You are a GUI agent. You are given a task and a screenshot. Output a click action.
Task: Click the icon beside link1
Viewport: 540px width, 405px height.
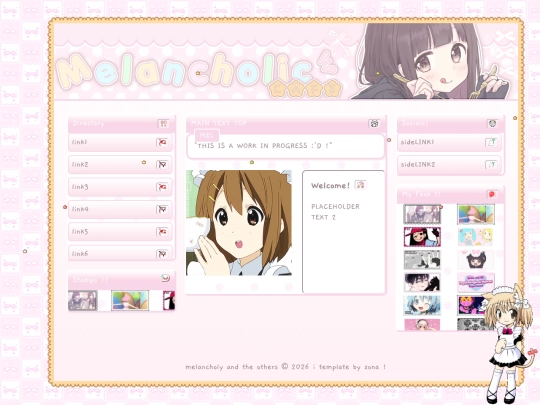(162, 142)
